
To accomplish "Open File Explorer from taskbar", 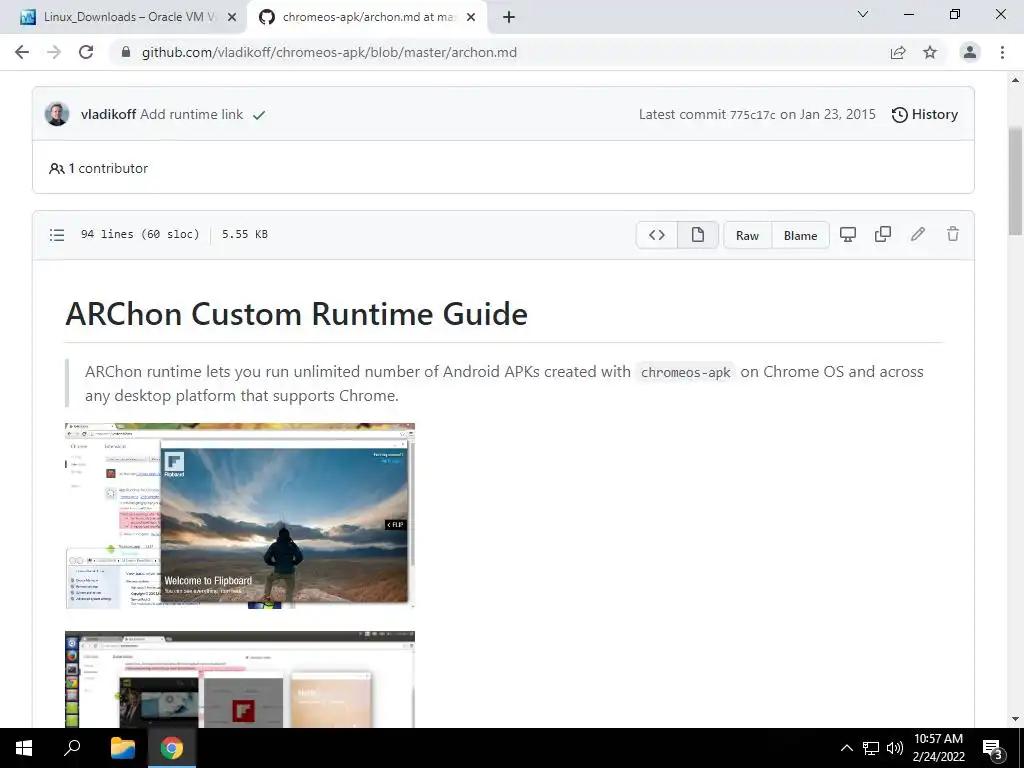I will tap(123, 748).
